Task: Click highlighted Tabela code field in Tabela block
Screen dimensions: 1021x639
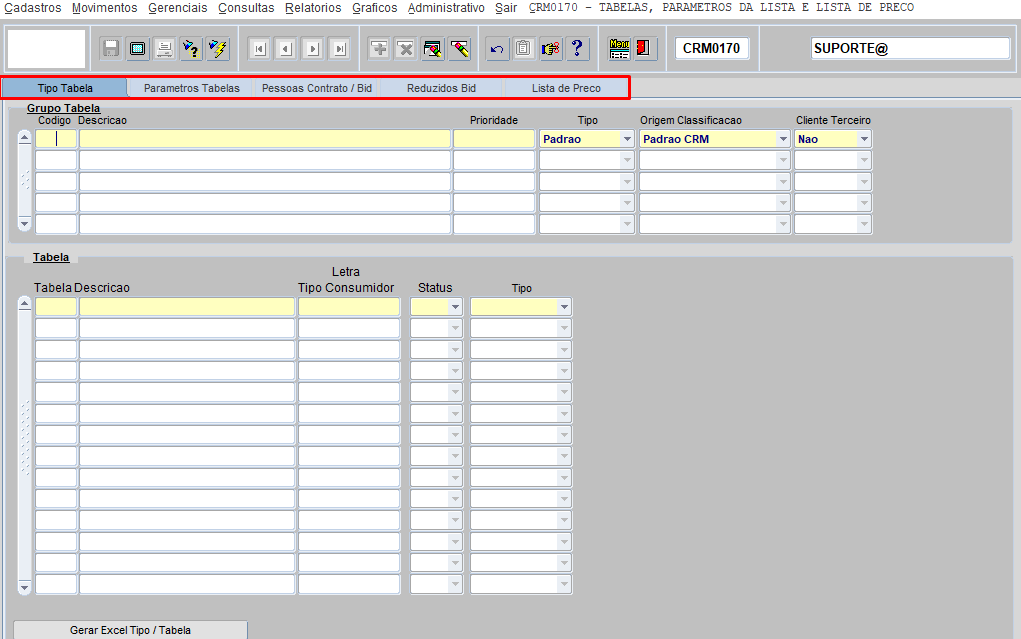Action: click(56, 307)
